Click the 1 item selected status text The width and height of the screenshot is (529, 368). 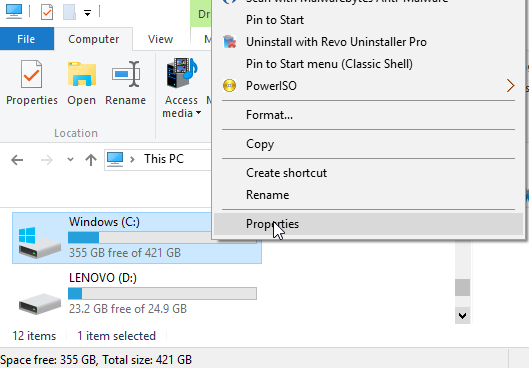(116, 336)
